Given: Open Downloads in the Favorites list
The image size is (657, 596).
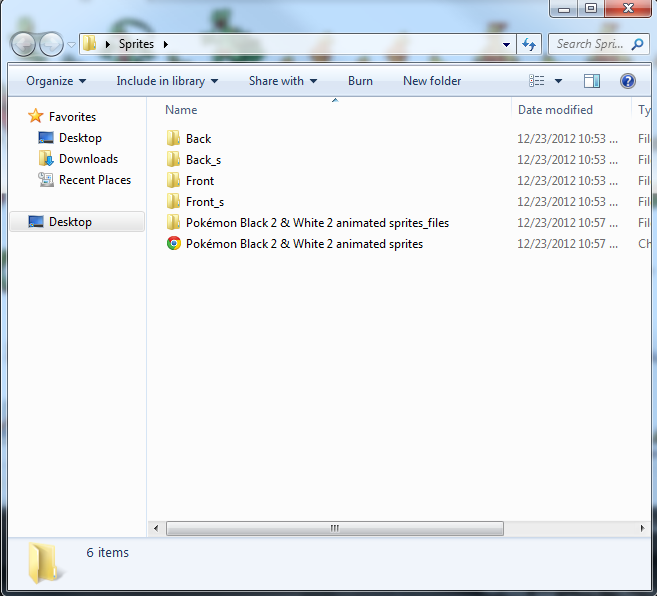Looking at the screenshot, I should point(88,159).
